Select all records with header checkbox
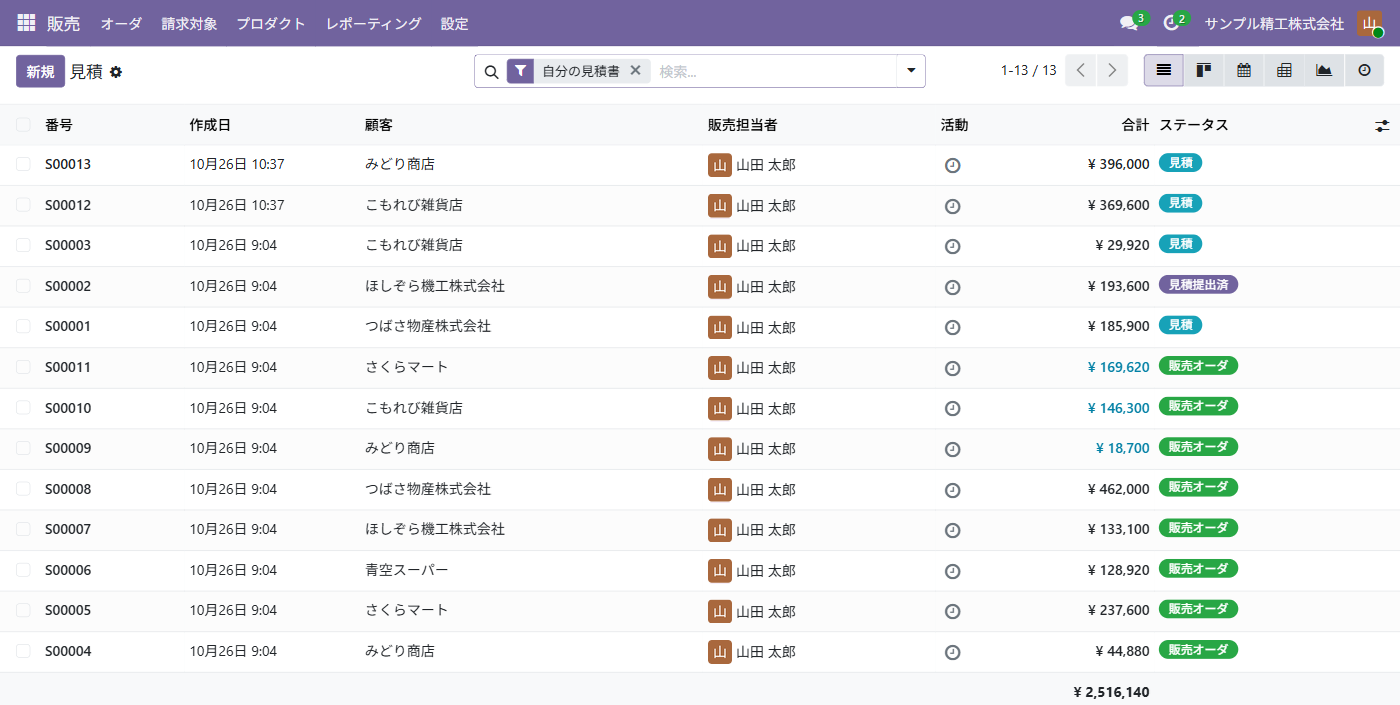This screenshot has height=705, width=1400. tap(23, 125)
